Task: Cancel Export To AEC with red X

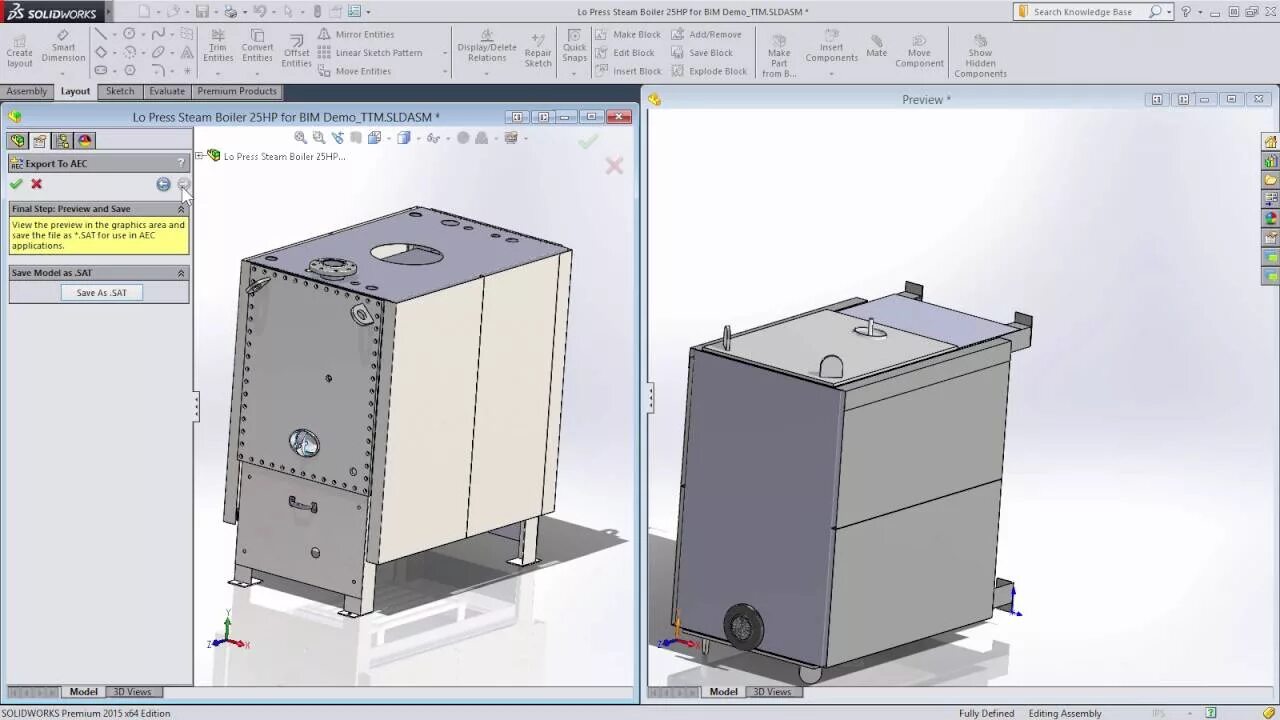Action: click(x=36, y=184)
